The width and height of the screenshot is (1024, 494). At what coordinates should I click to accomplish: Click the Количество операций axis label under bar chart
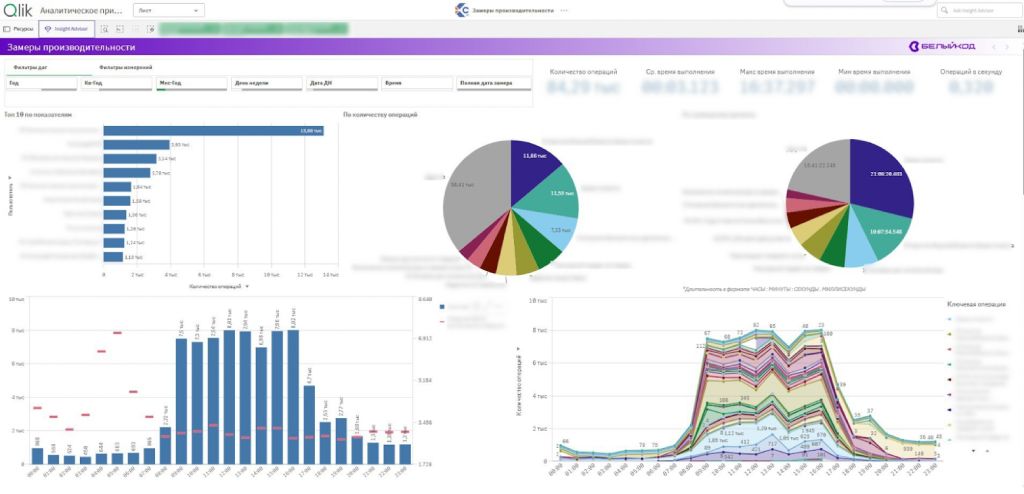[x=216, y=286]
